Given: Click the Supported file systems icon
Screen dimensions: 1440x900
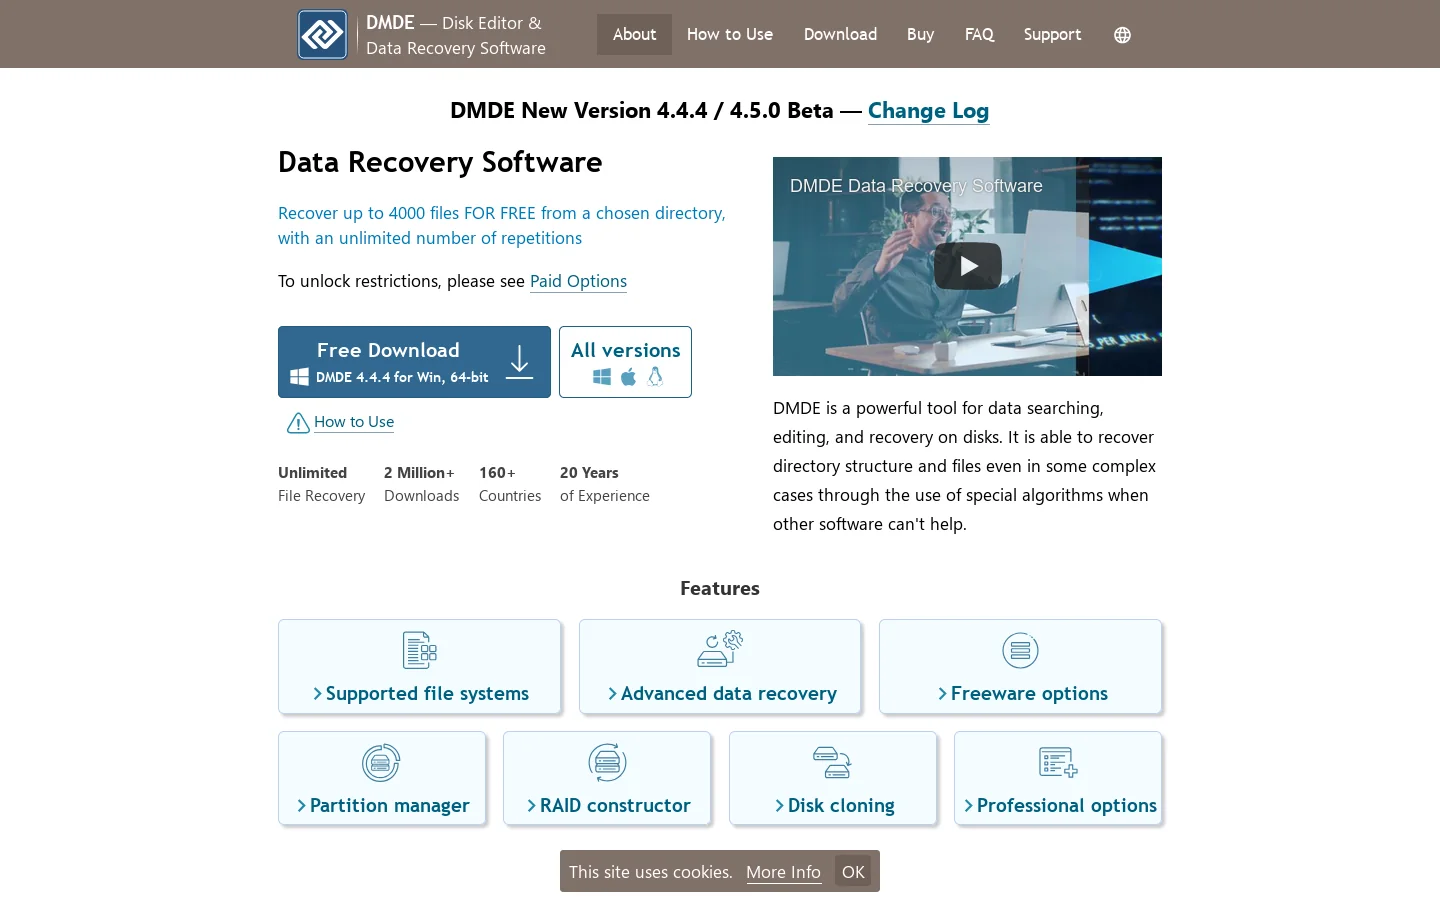Looking at the screenshot, I should [420, 651].
